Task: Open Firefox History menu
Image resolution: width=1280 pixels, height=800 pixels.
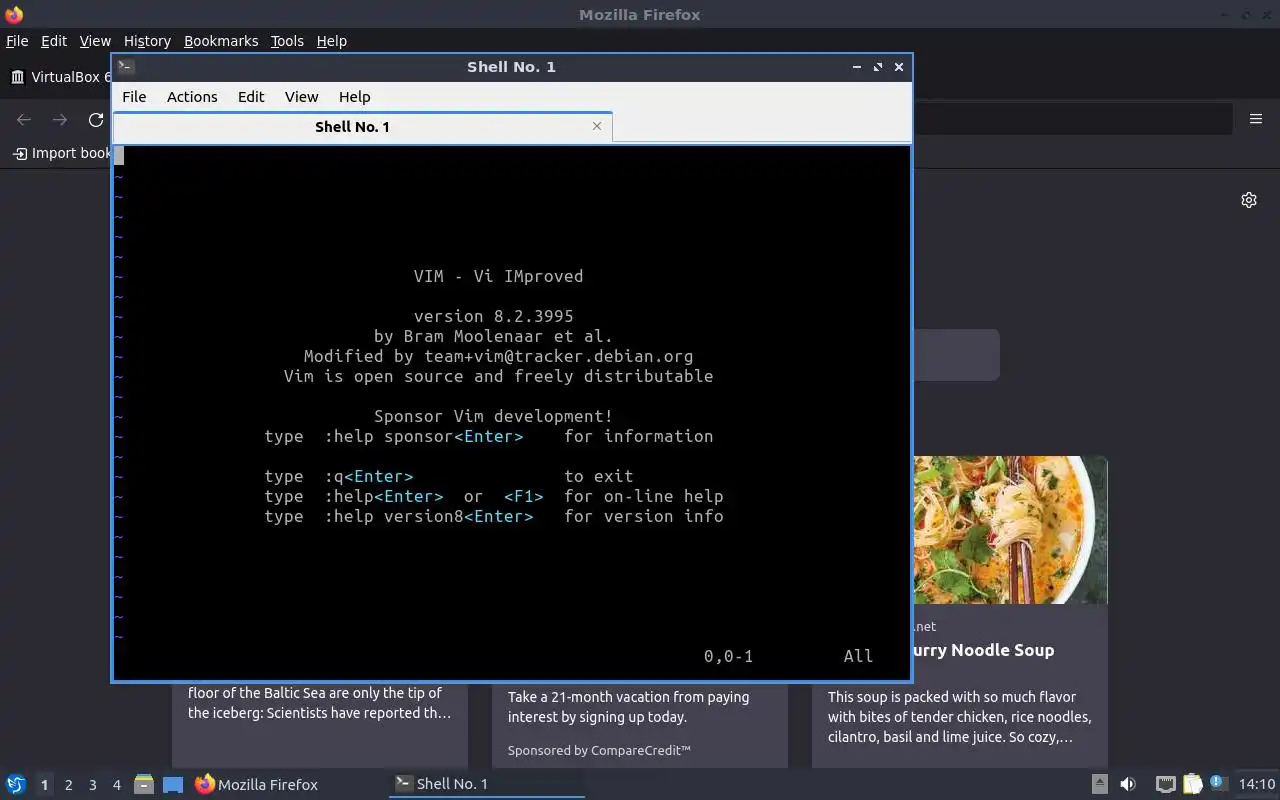Action: point(147,41)
